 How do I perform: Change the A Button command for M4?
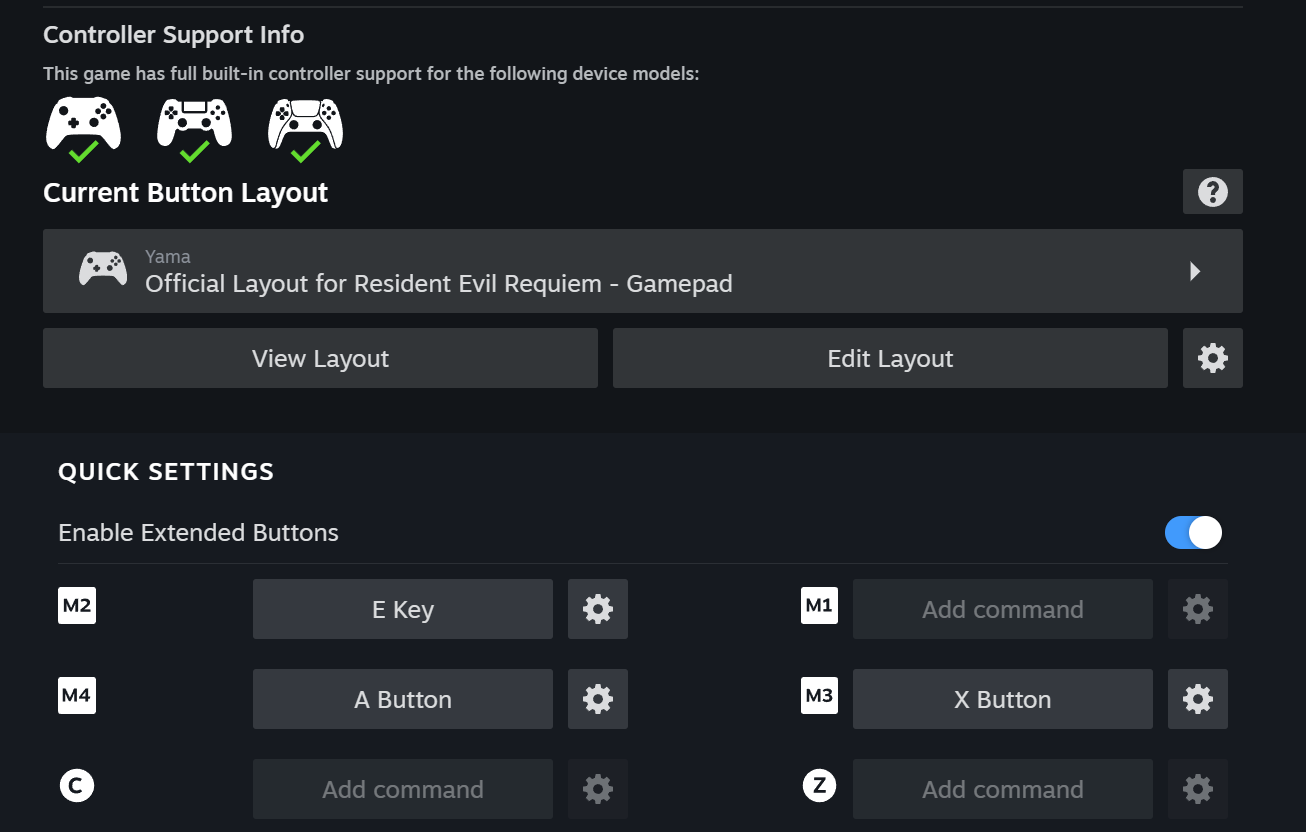click(402, 699)
